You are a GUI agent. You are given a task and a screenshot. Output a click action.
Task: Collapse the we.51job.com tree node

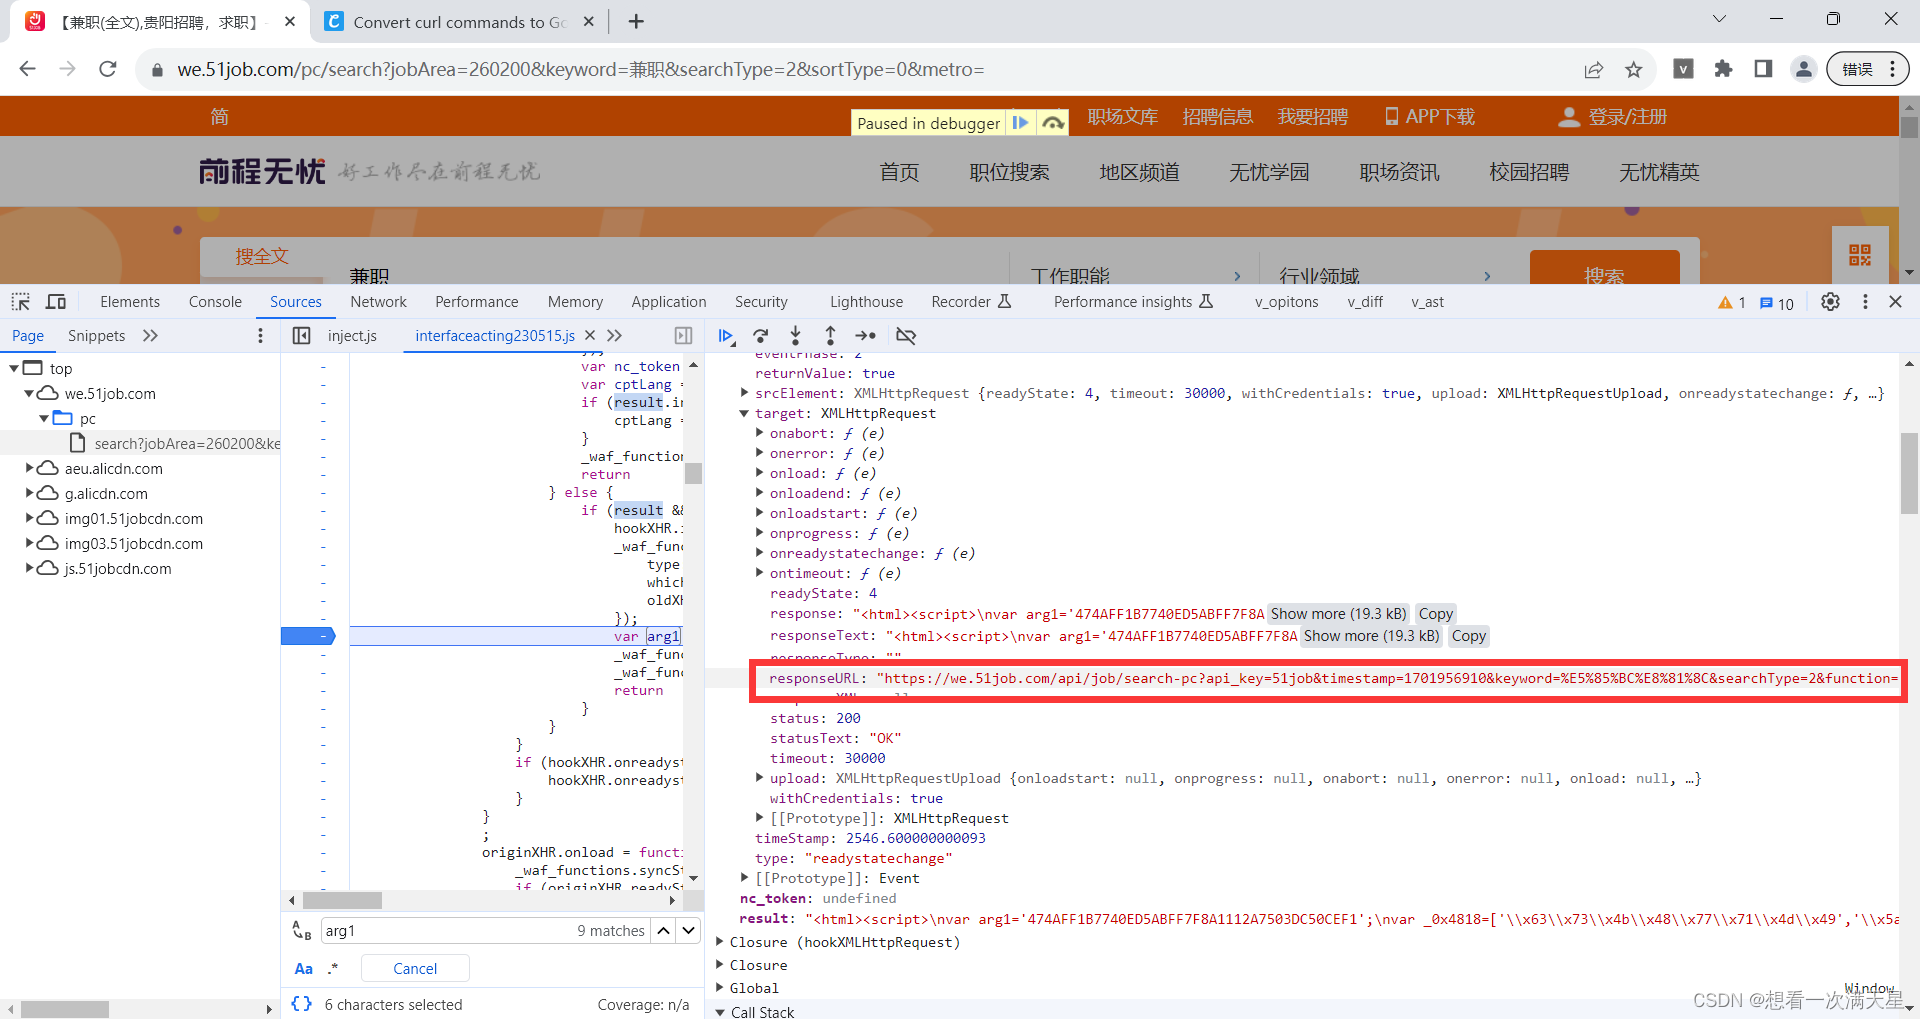[x=29, y=393]
